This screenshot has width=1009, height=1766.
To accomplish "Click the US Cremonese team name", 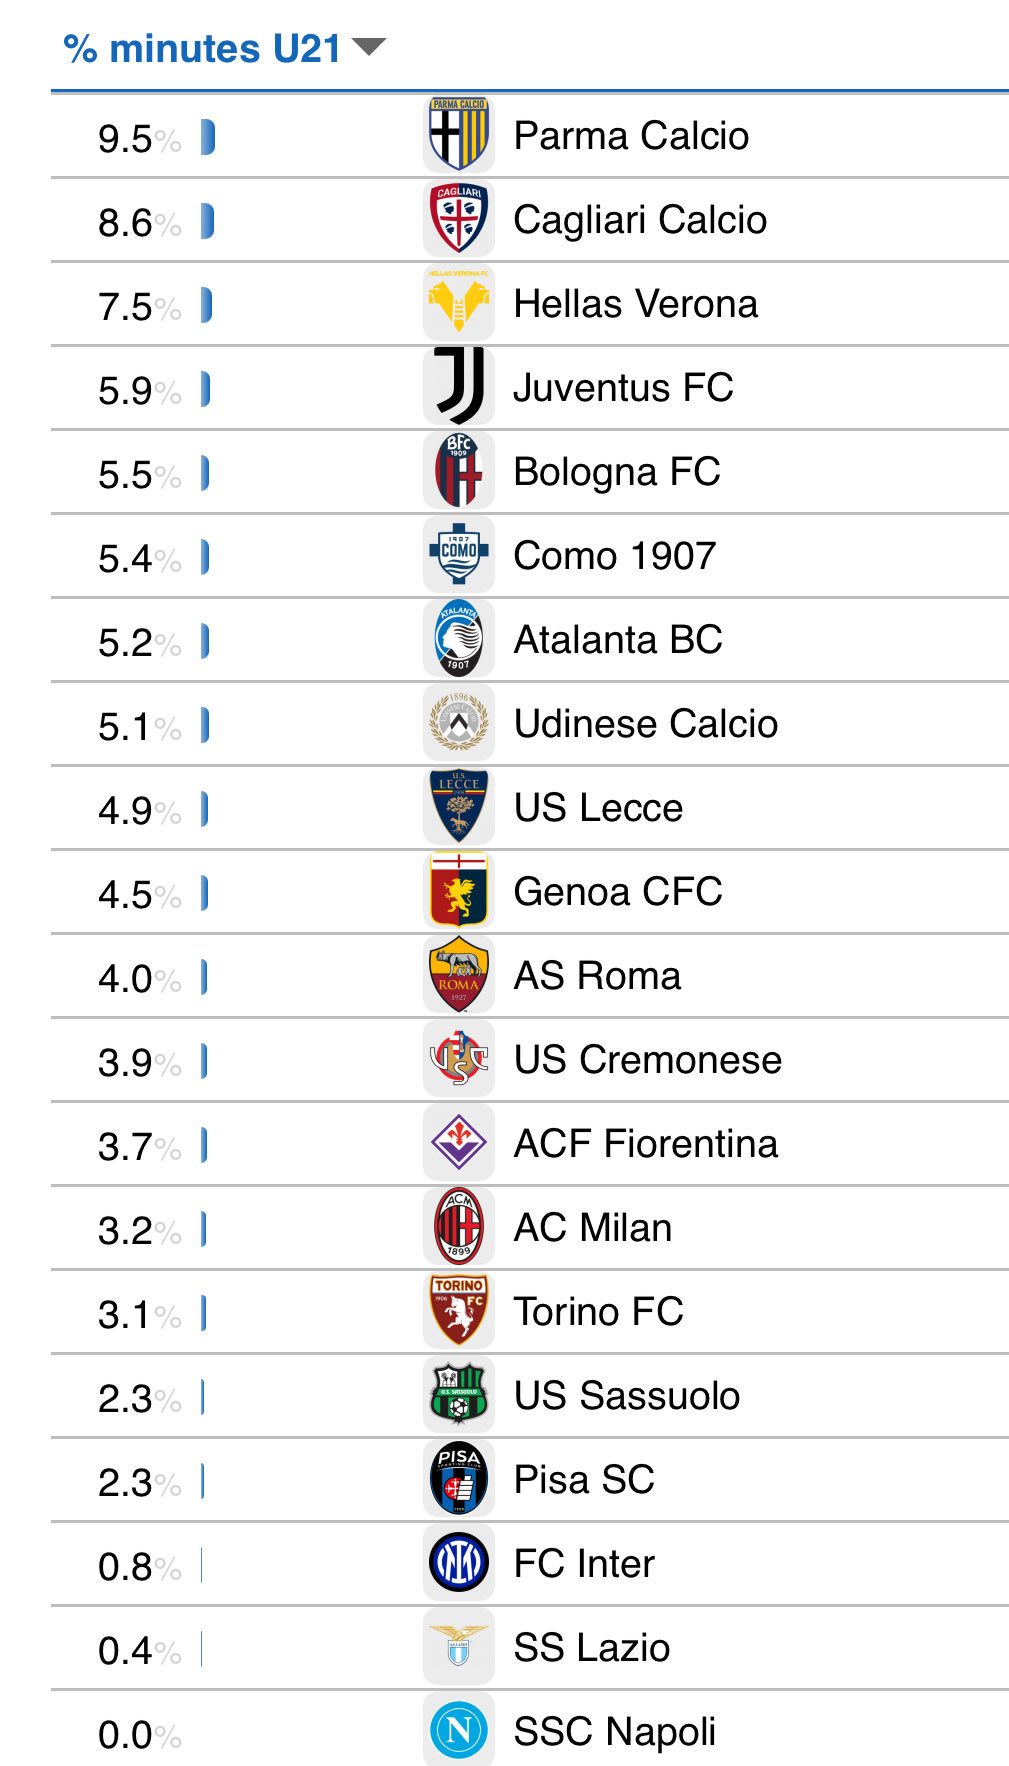I will click(649, 1059).
